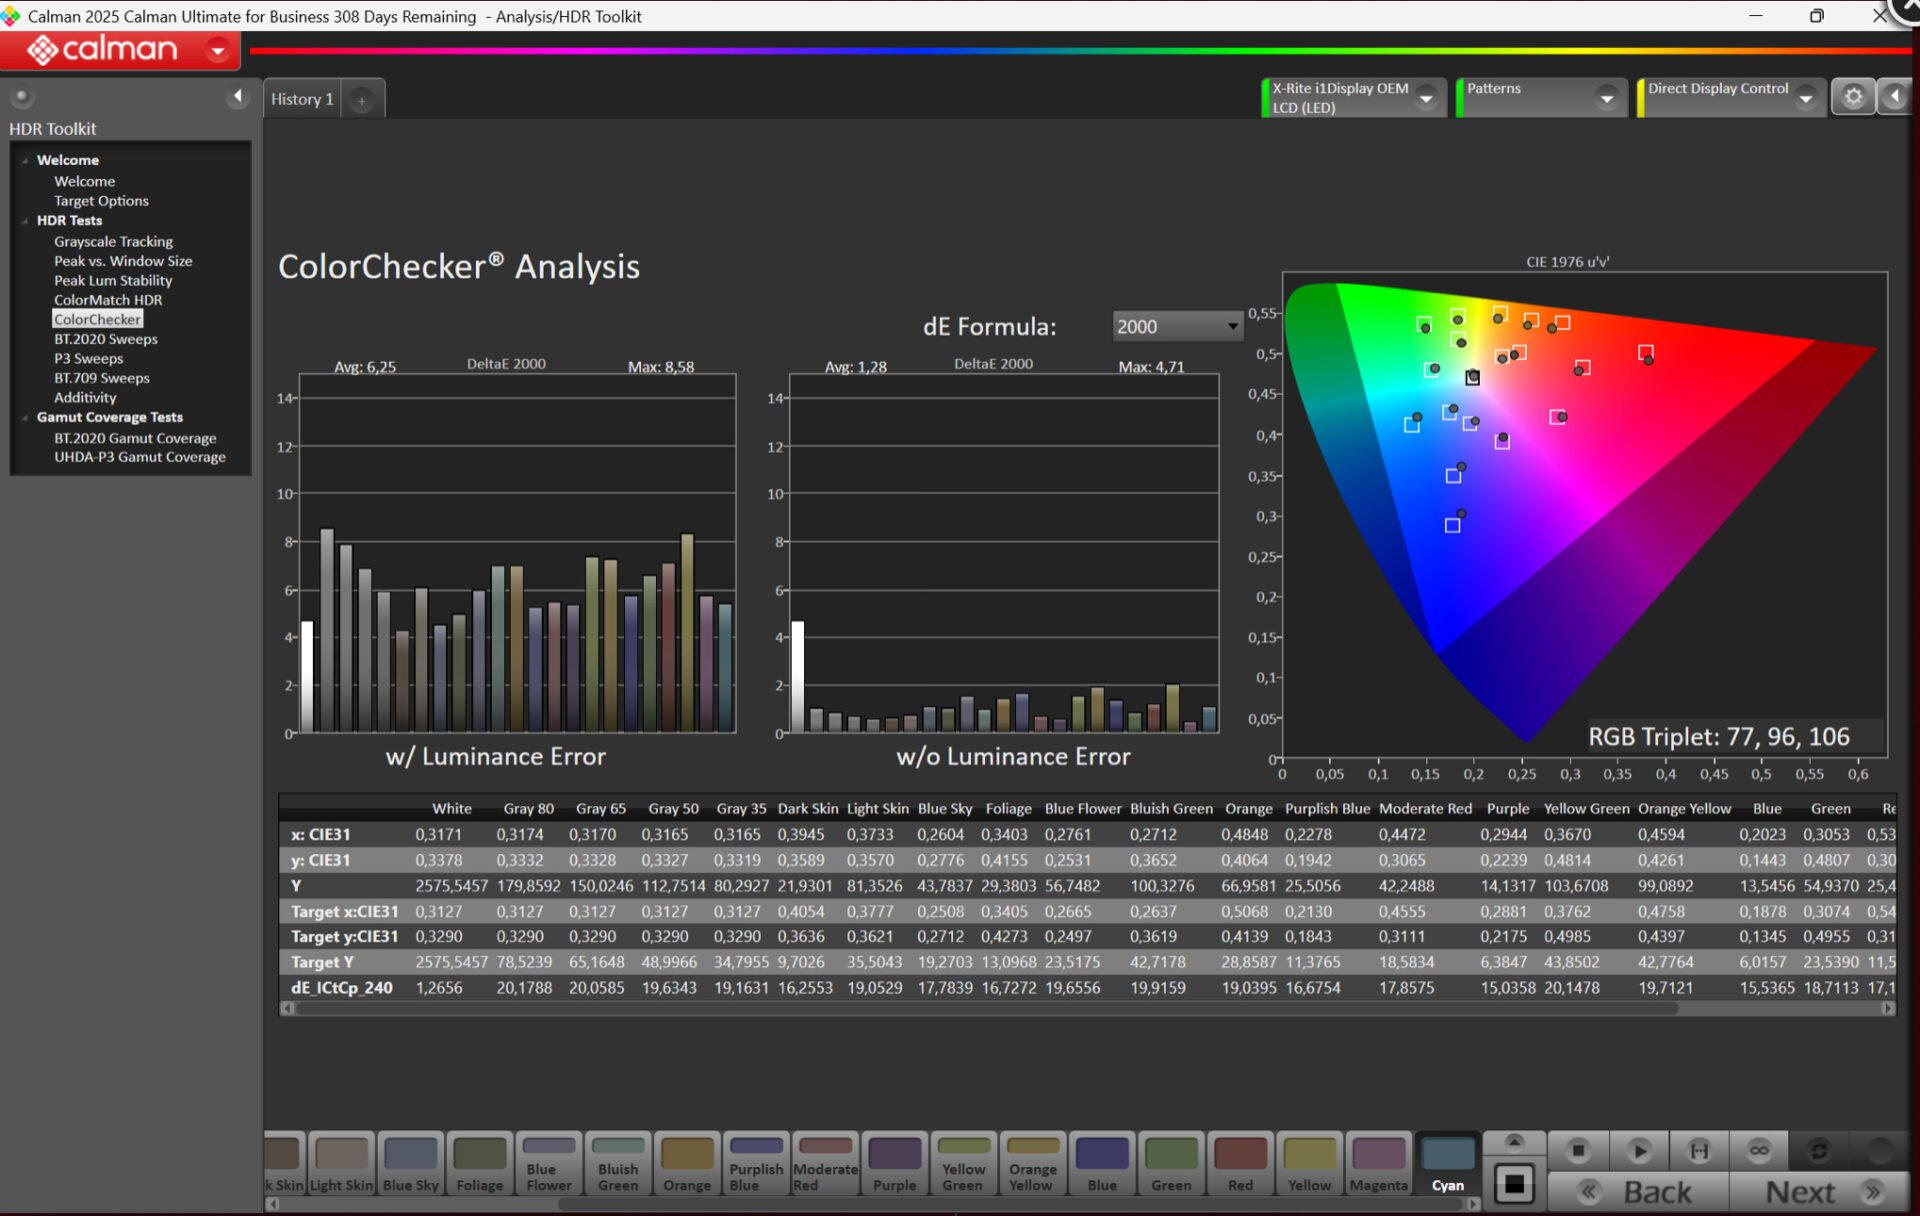Select the ColorChecker page in sidebar
Viewport: 1920px width, 1216px height.
(98, 320)
